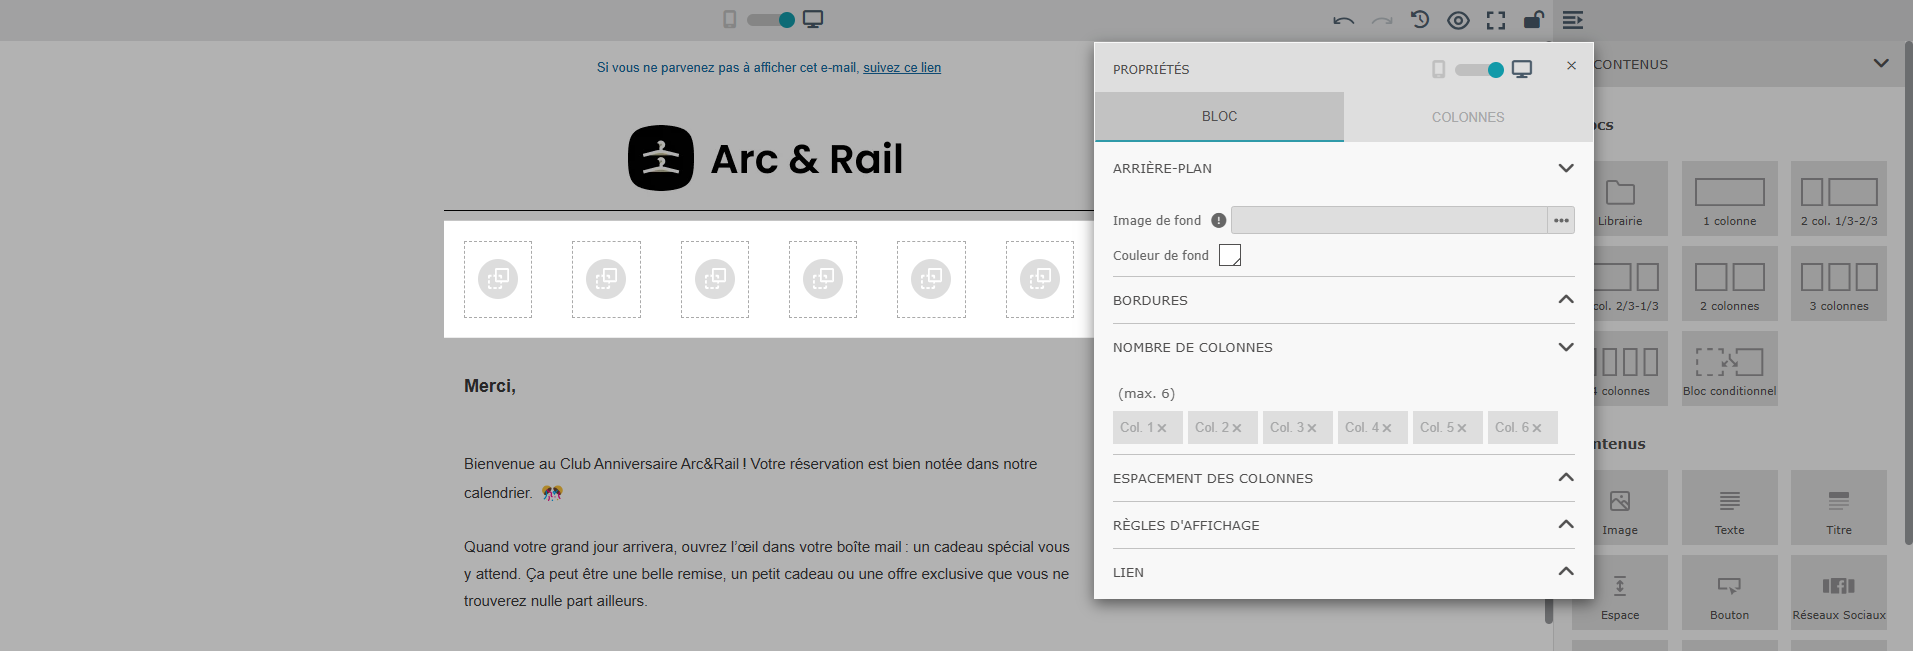1913x651 pixels.
Task: Click the right sidebar vertical scrollbar
Action: (x=1908, y=293)
